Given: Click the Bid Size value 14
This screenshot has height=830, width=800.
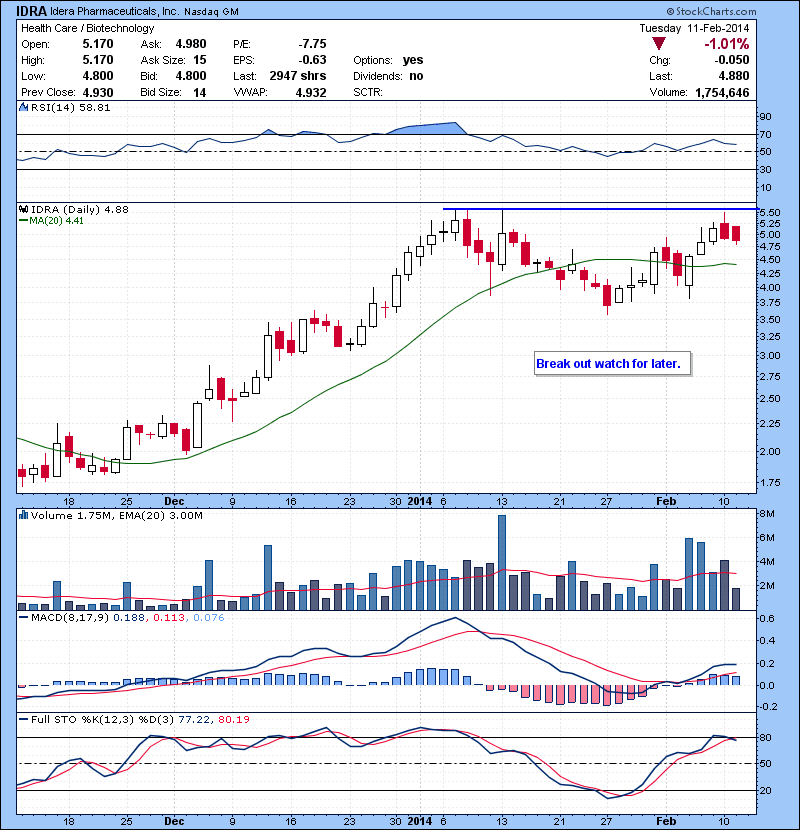Looking at the screenshot, I should click(200, 93).
